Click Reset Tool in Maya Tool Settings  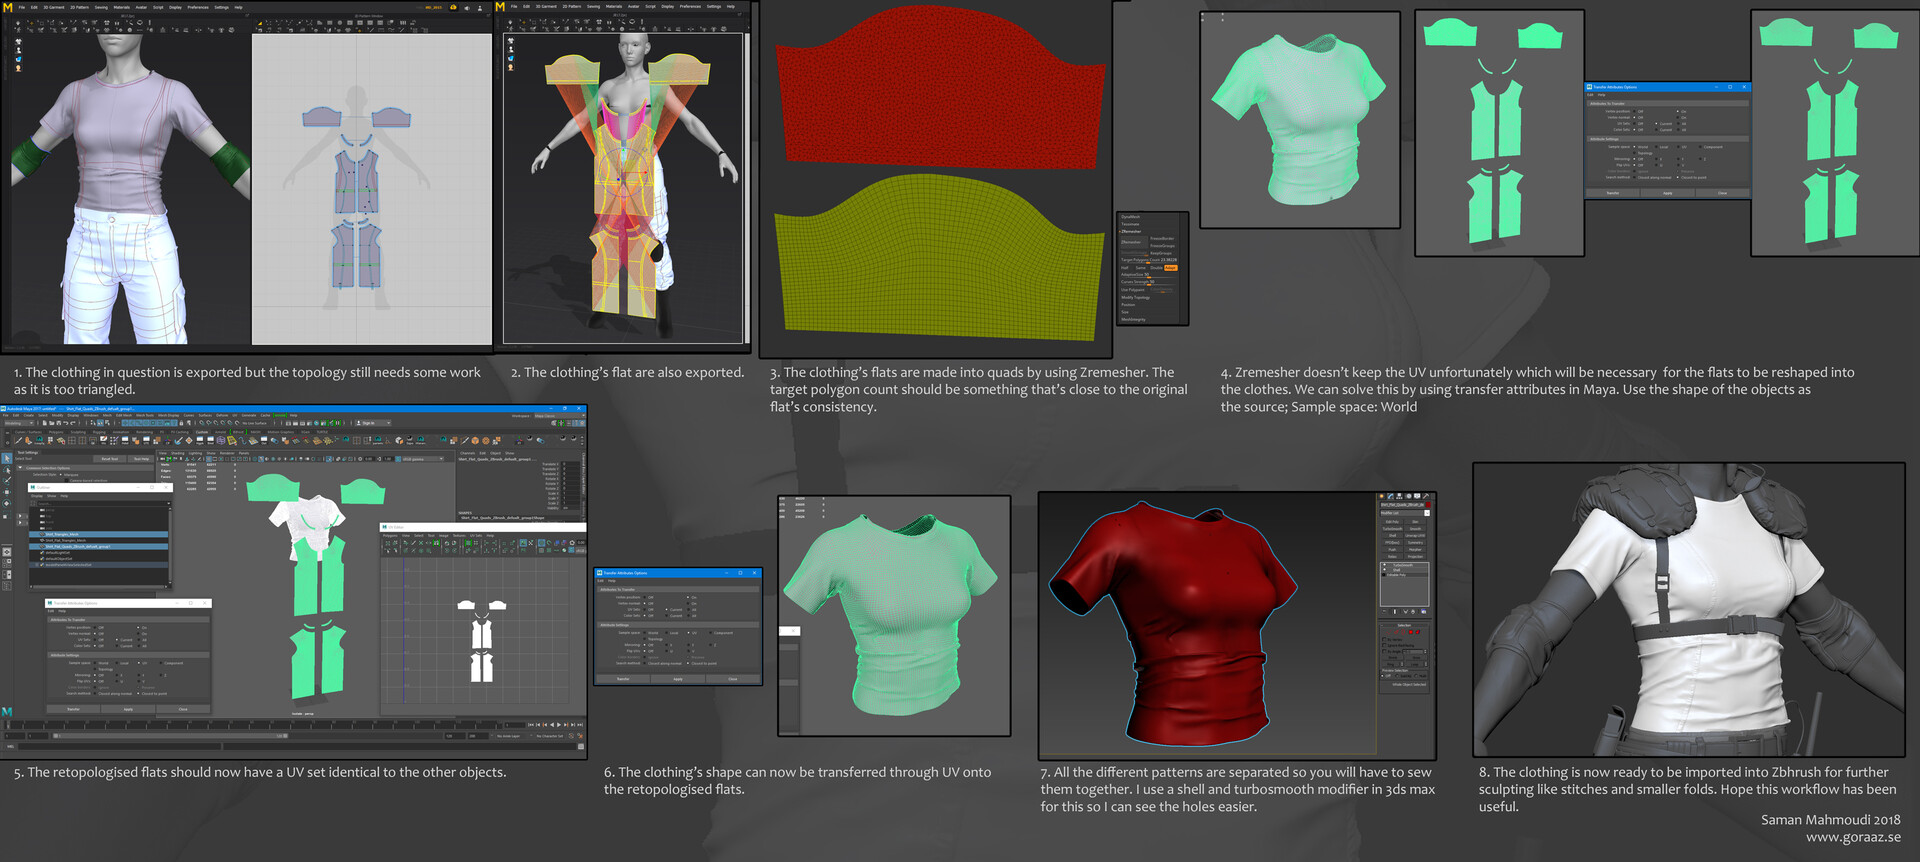click(x=110, y=459)
